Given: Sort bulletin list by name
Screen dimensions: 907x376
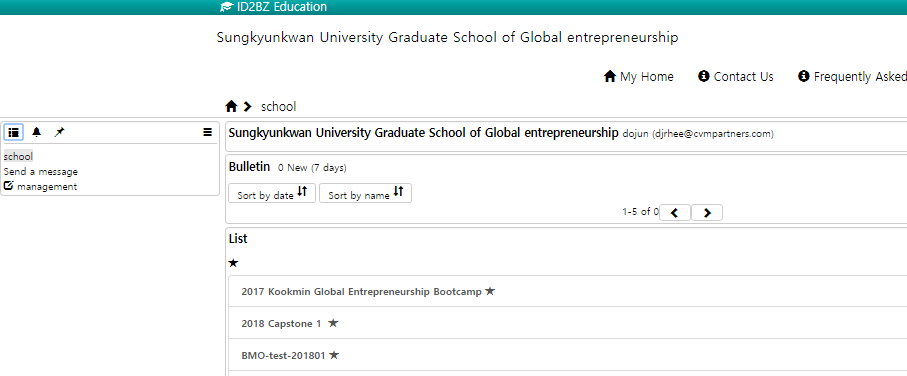Looking at the screenshot, I should click(366, 193).
